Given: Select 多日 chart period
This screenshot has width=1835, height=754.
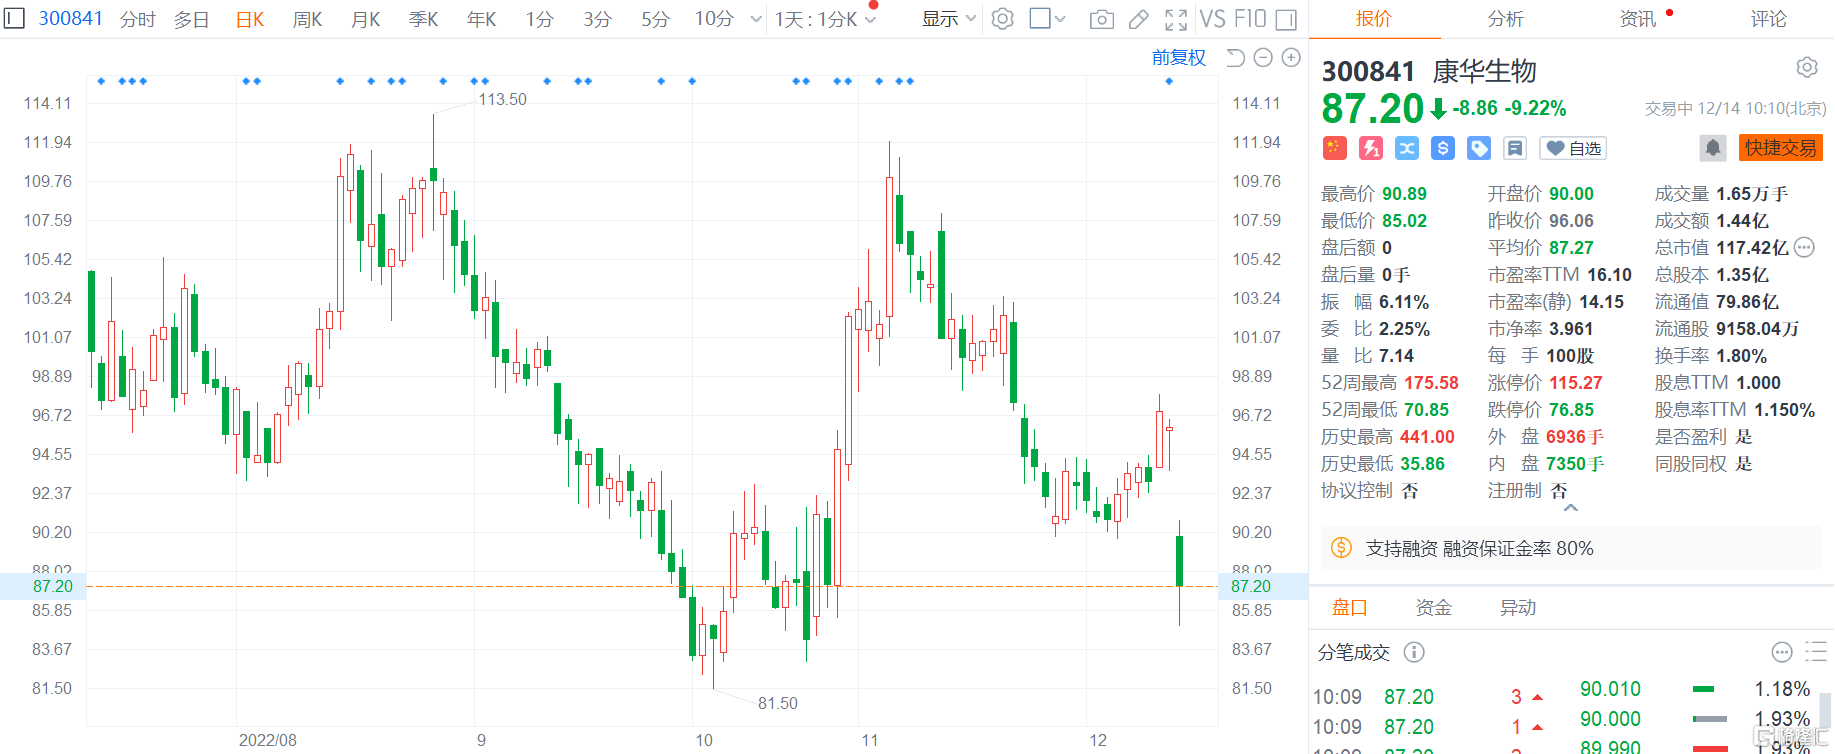Looking at the screenshot, I should (x=191, y=19).
